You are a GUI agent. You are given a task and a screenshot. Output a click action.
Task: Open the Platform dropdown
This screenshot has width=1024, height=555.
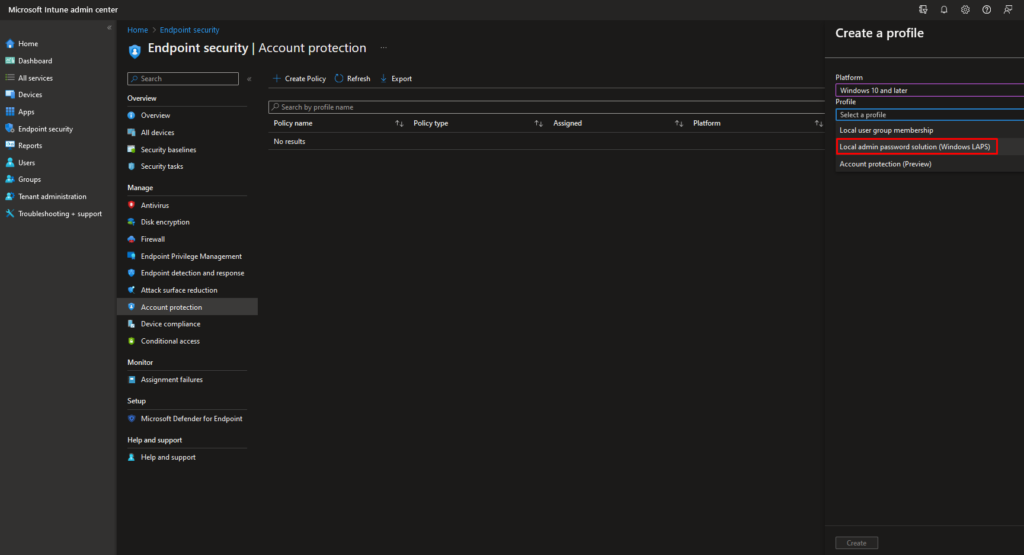[929, 90]
